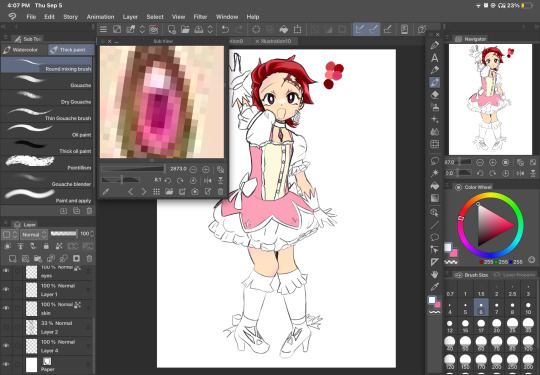Viewport: 540px width, 375px height.
Task: Click stepper arrows beside clear icon
Action: tap(142, 30)
